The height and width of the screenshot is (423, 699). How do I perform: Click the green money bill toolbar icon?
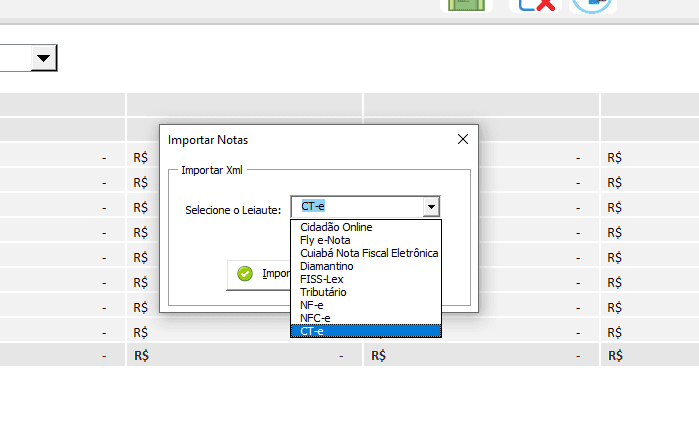(x=466, y=5)
